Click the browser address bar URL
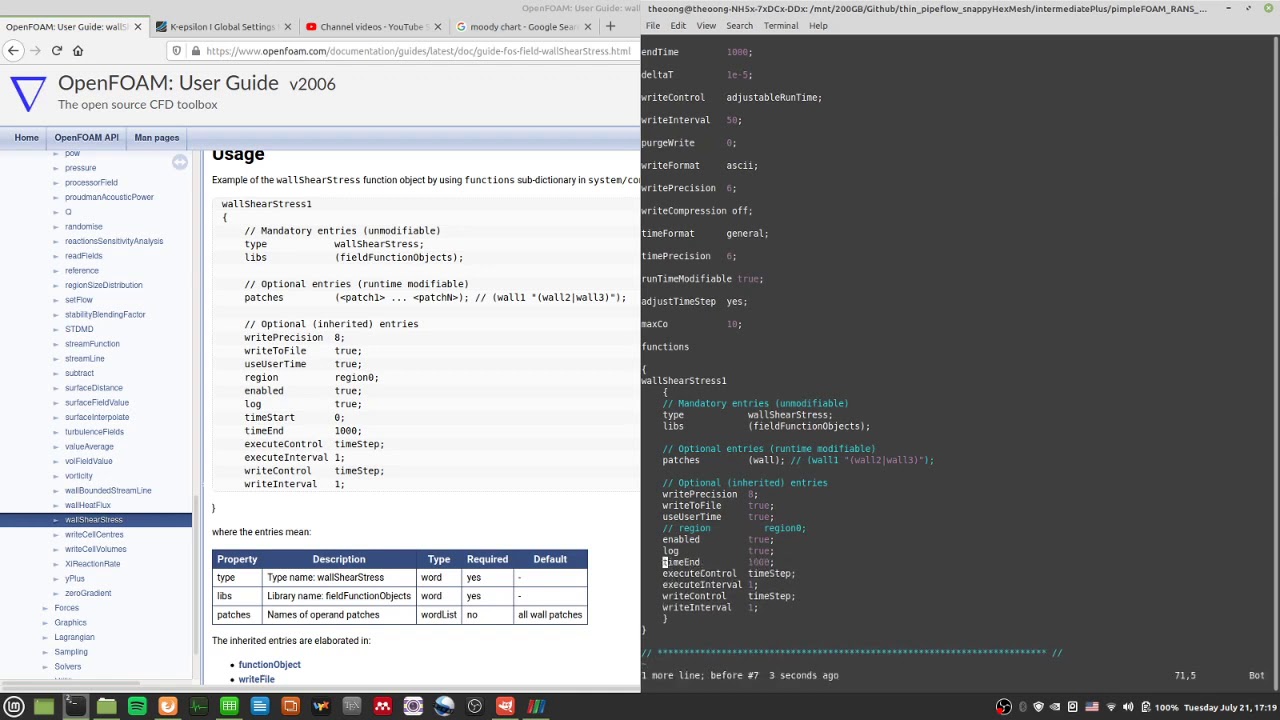 coord(417,51)
